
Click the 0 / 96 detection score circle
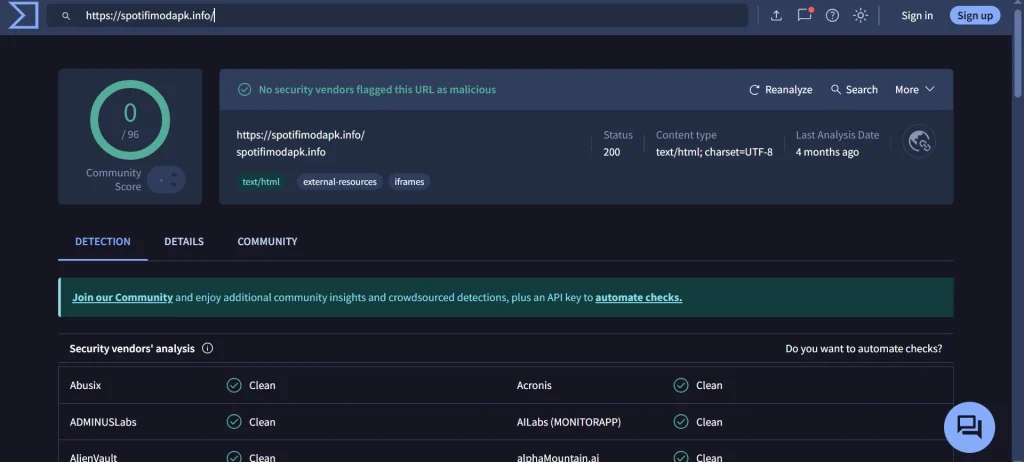tap(130, 120)
